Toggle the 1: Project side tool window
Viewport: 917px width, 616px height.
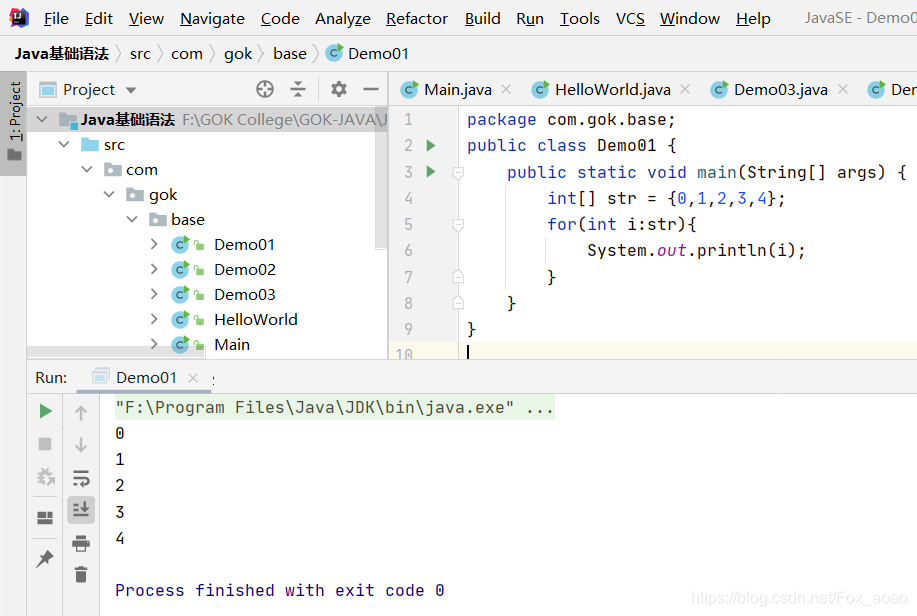[14, 123]
